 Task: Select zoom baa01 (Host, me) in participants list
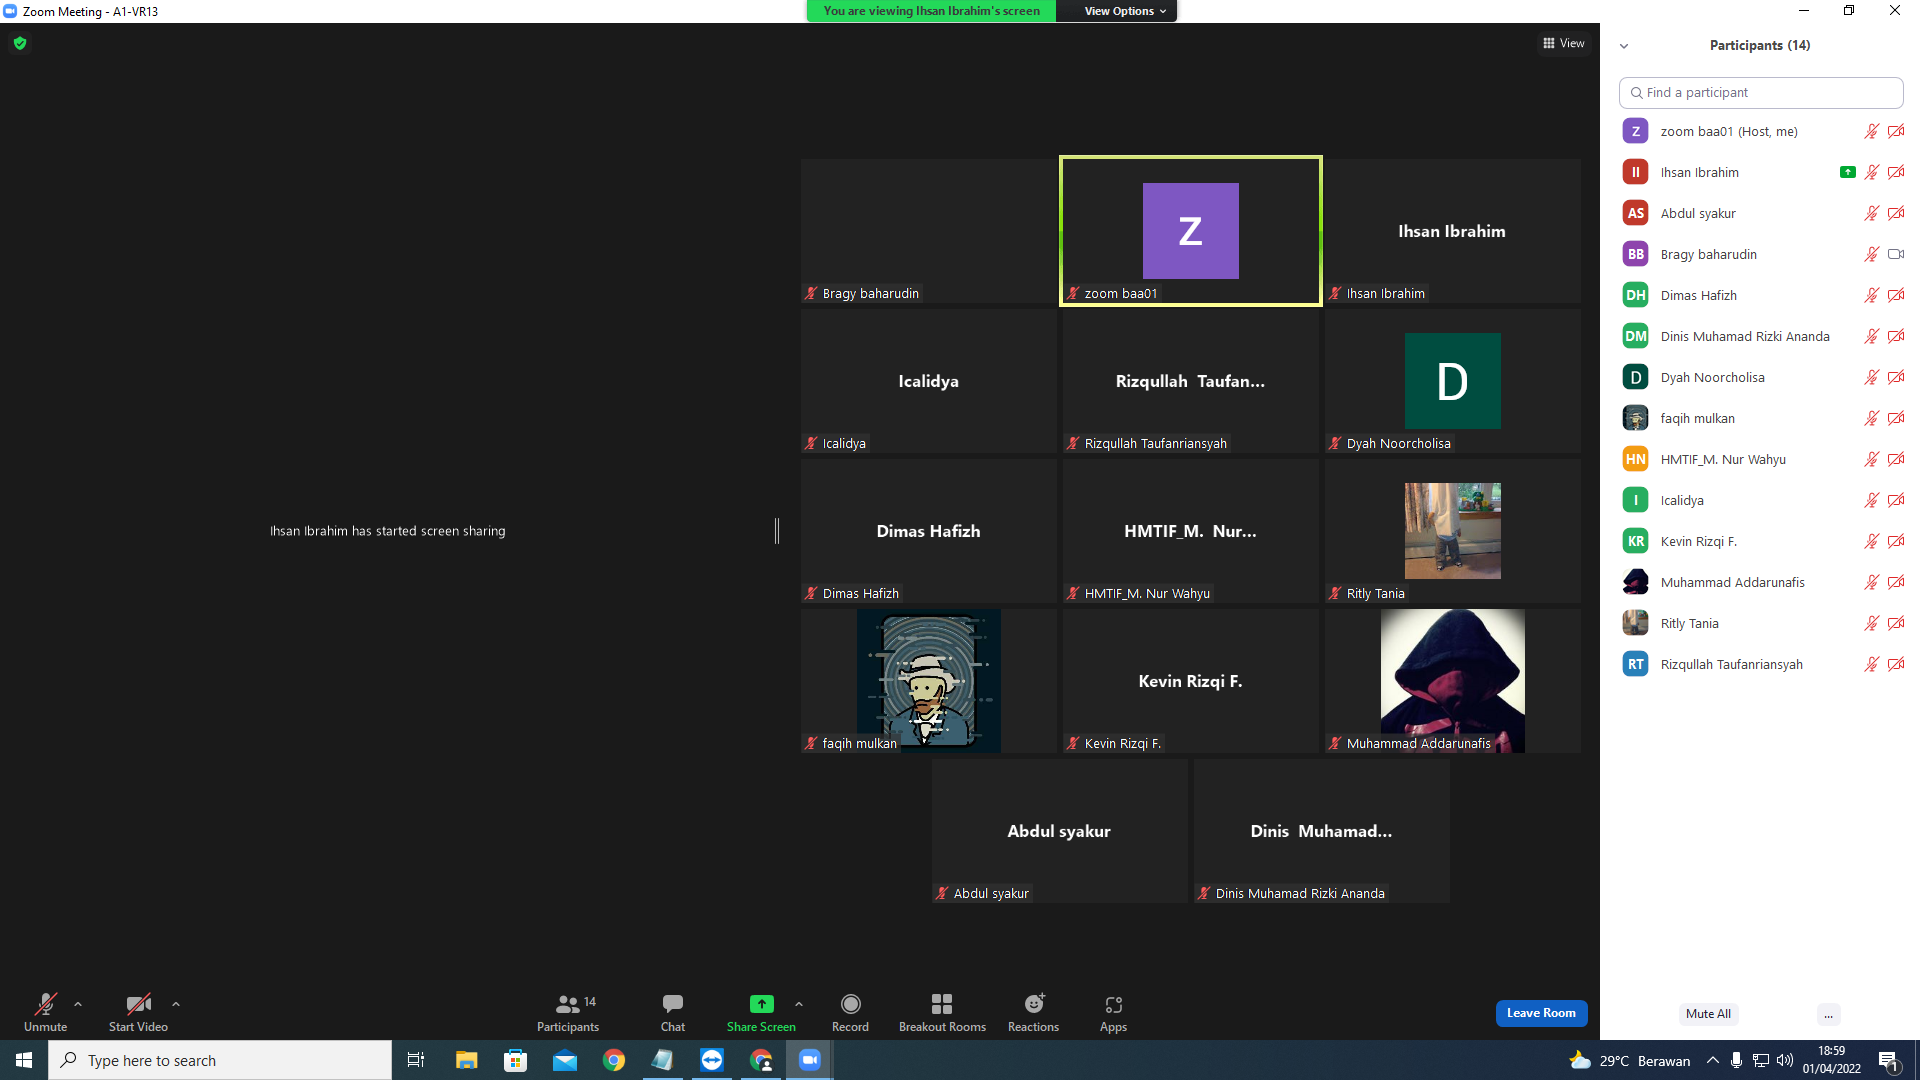pos(1761,131)
